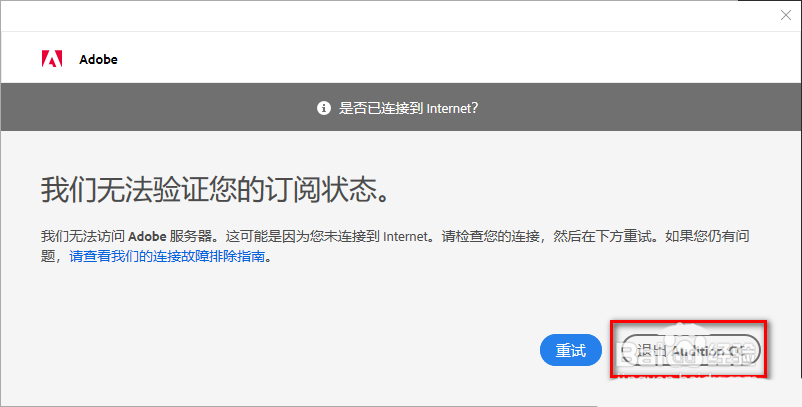Image resolution: width=802 pixels, height=407 pixels.
Task: Close the Adobe dialog window
Action: coord(786,15)
